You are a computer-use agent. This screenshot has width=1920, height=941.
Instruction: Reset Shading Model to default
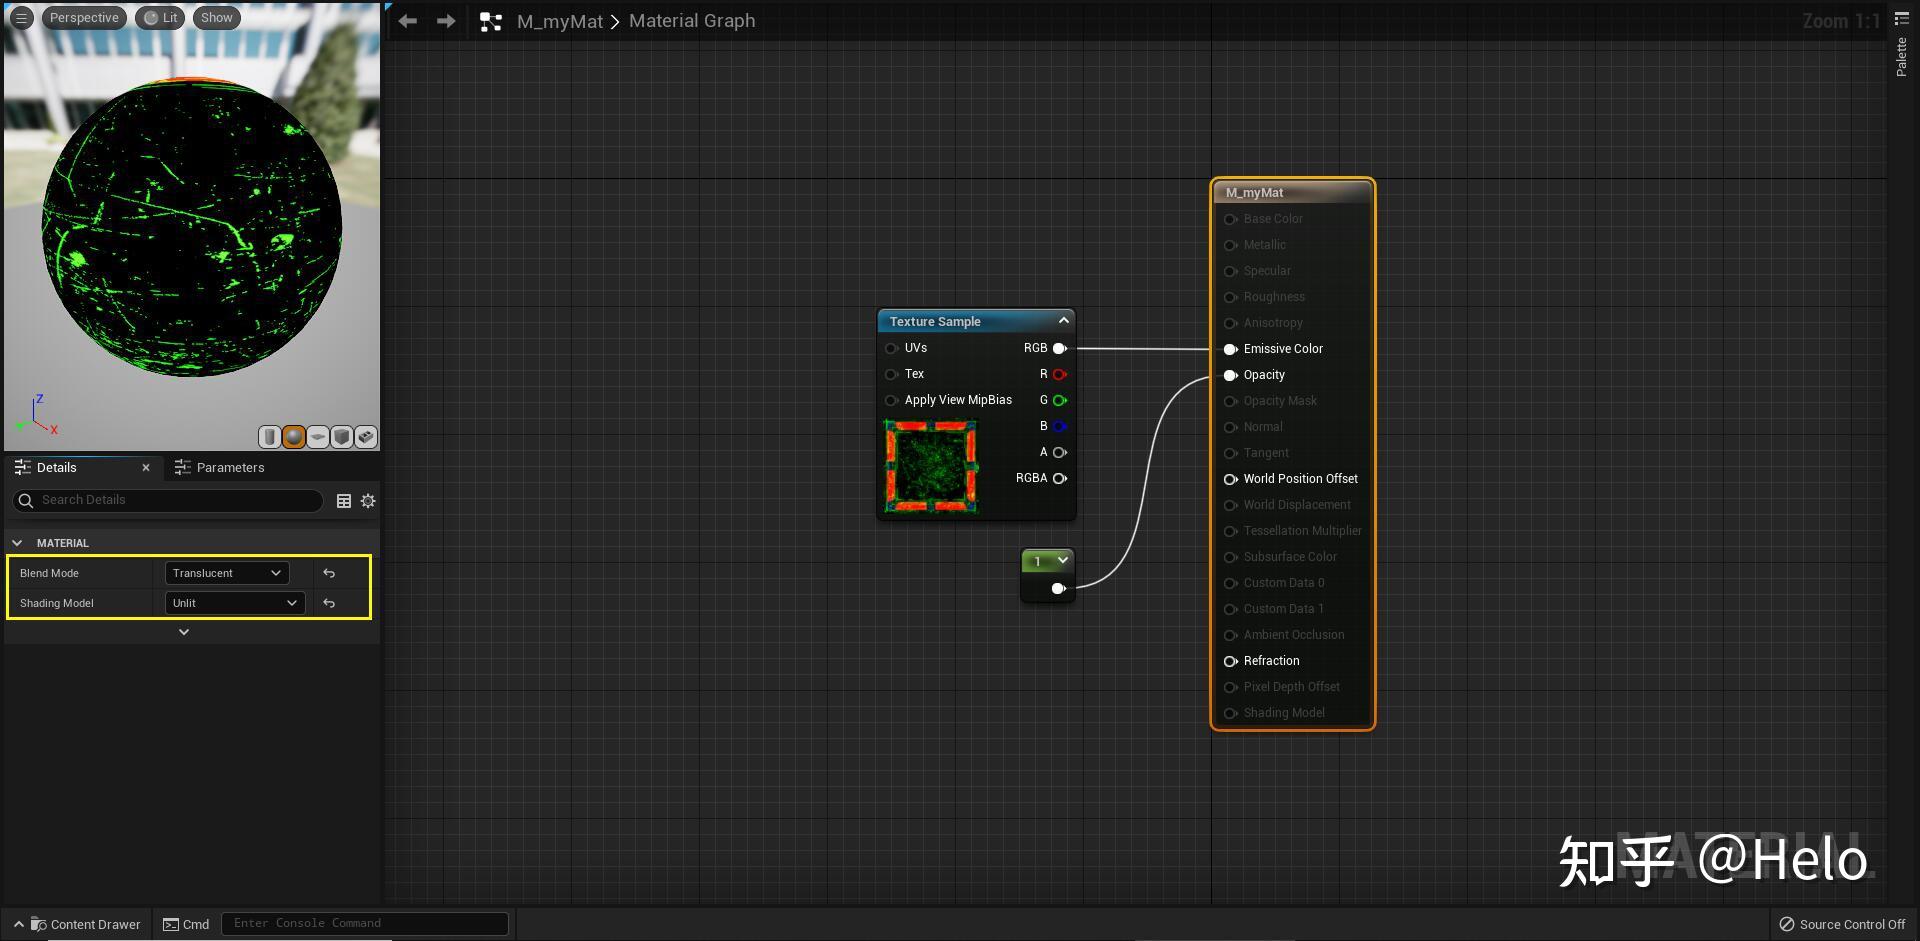(329, 603)
